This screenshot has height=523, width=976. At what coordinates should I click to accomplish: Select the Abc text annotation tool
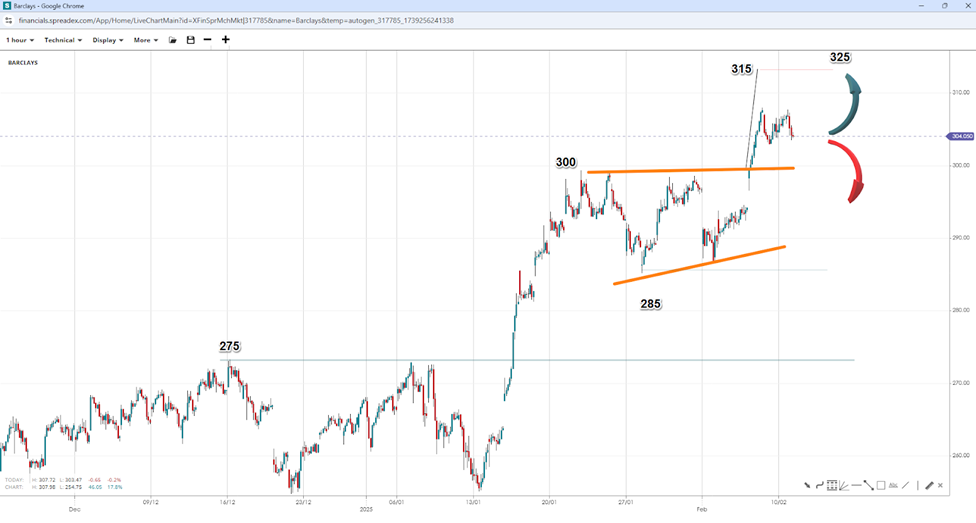(893, 485)
